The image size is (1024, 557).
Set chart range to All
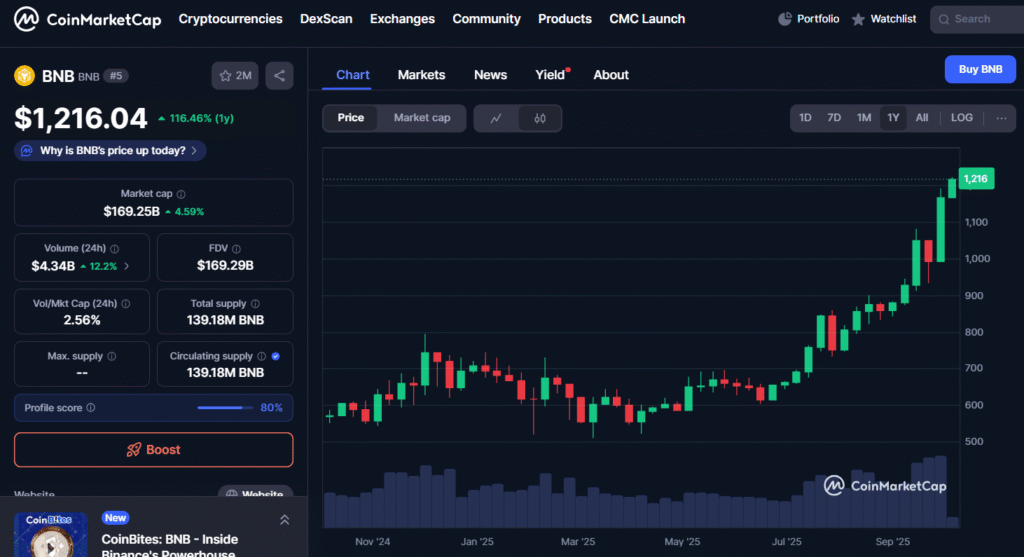[921, 118]
